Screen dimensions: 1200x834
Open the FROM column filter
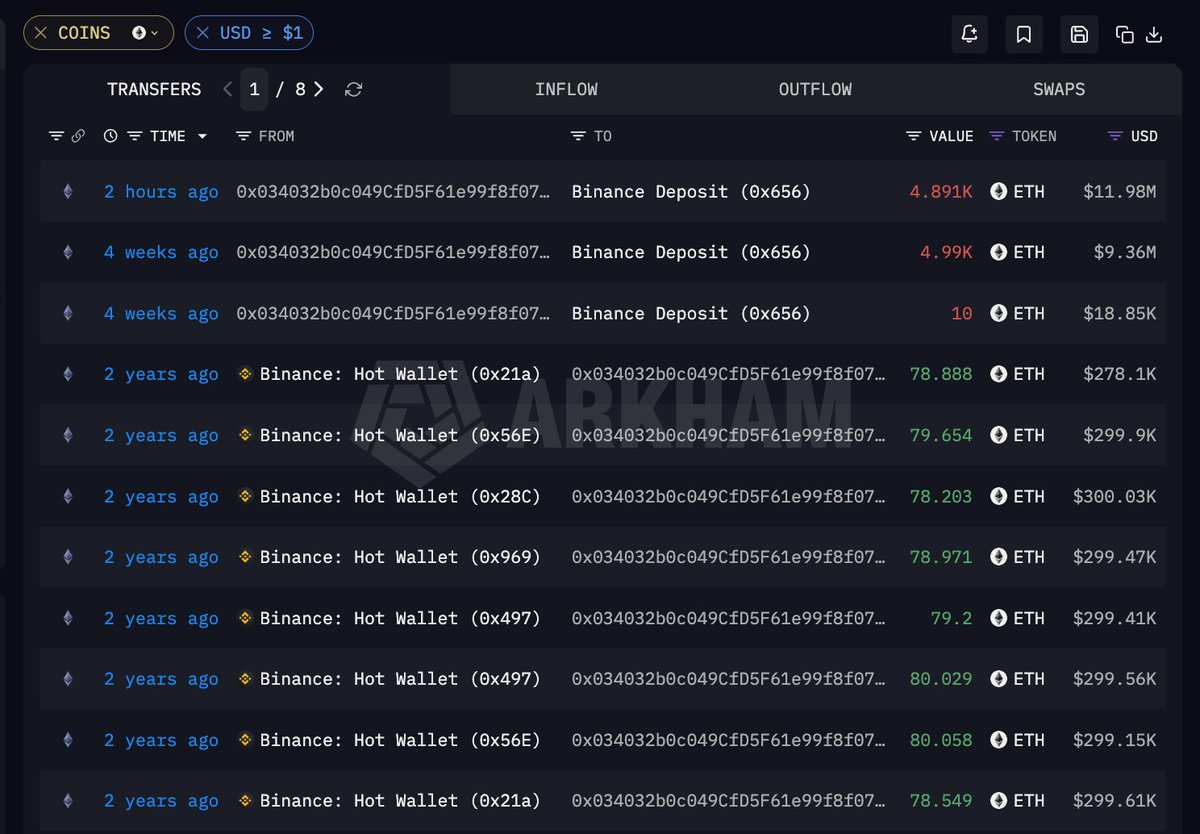tap(243, 136)
